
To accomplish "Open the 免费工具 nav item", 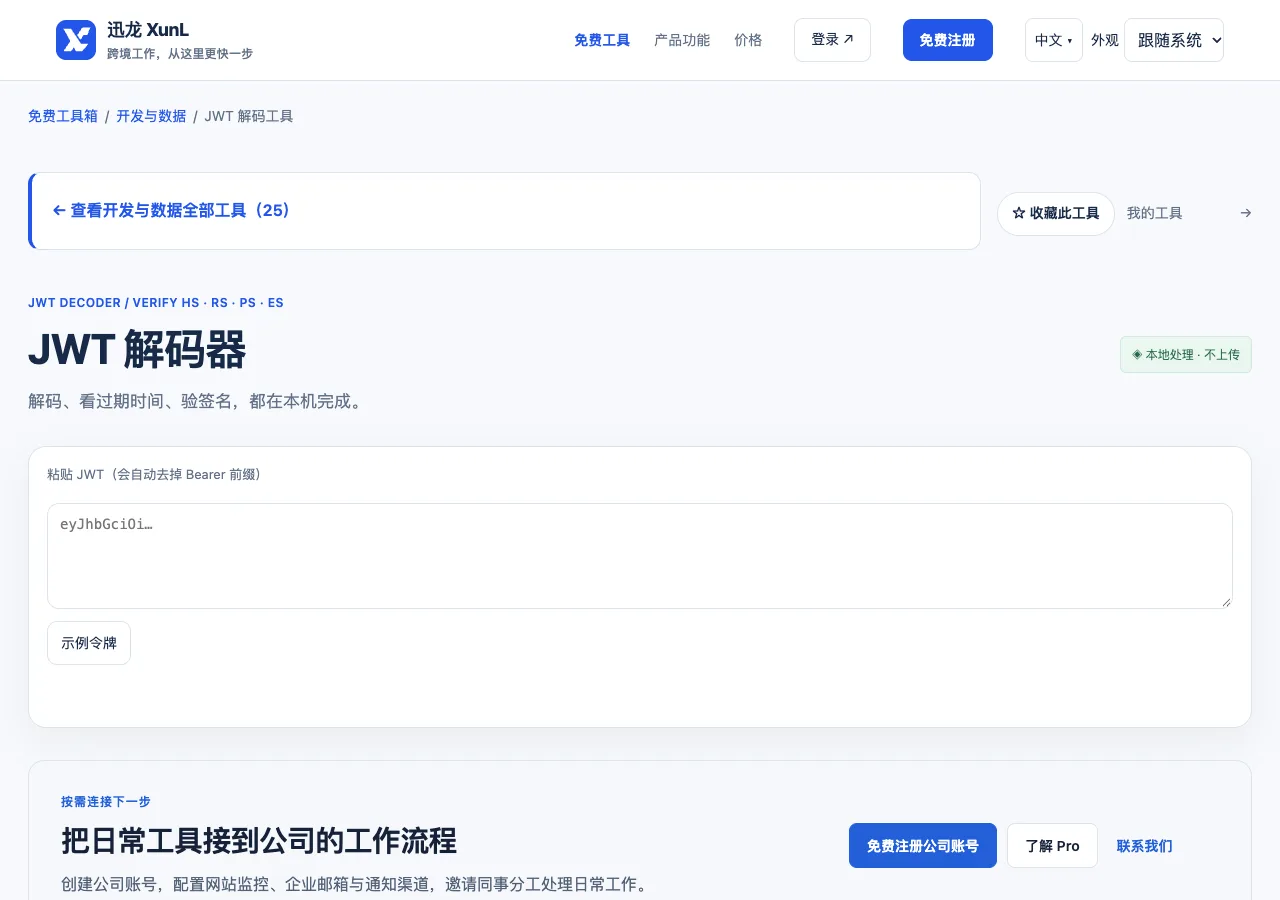I will [602, 40].
